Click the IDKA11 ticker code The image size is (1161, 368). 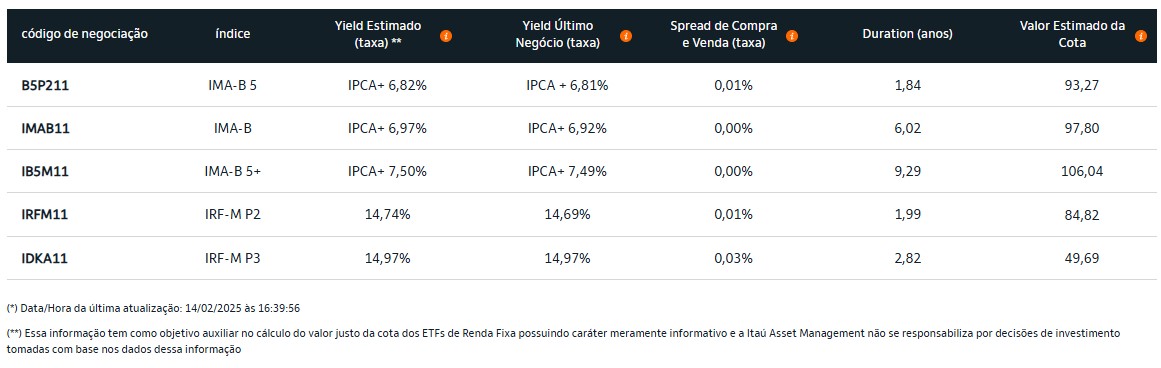click(x=45, y=258)
